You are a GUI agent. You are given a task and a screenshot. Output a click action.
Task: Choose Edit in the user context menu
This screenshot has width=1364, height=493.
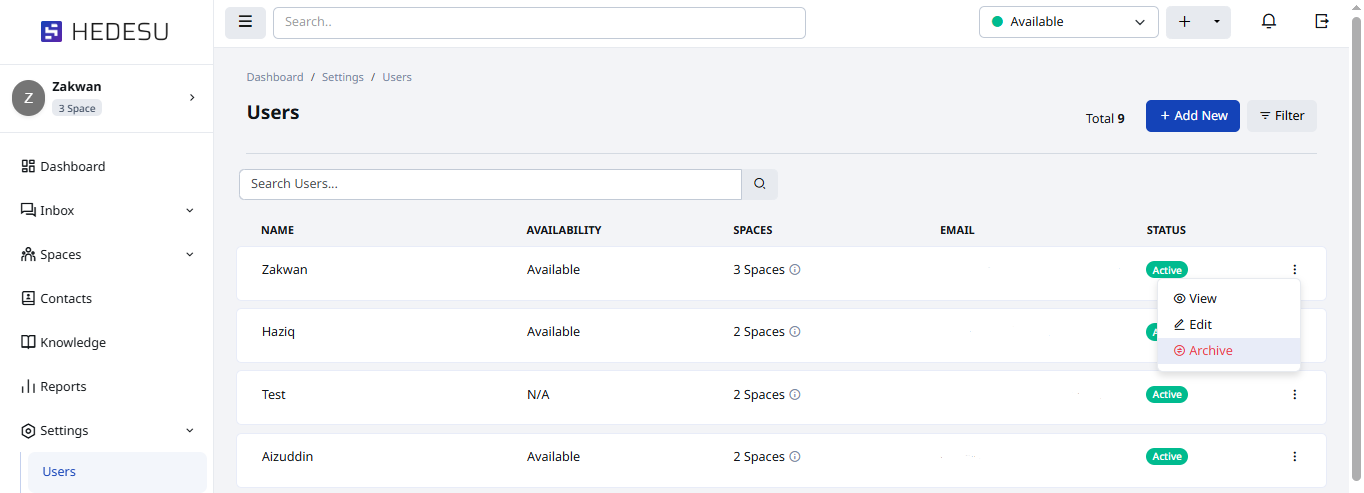pos(1200,325)
